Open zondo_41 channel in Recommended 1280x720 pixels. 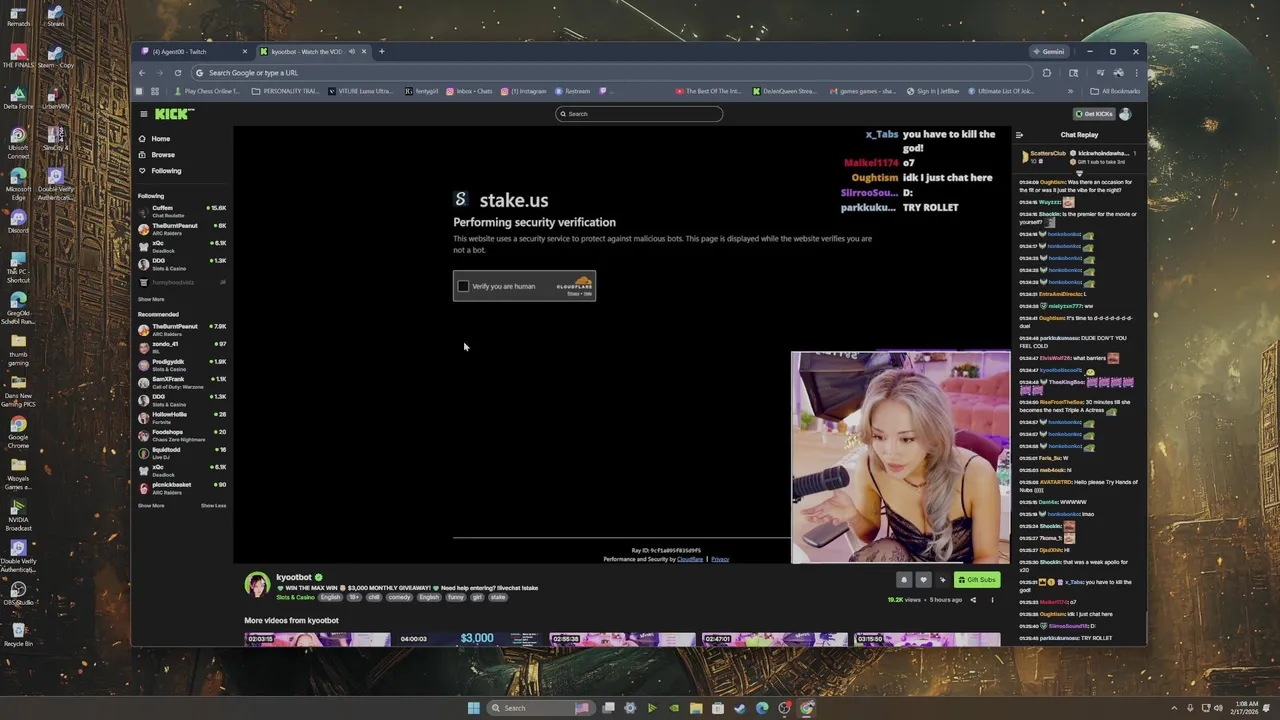182,346
